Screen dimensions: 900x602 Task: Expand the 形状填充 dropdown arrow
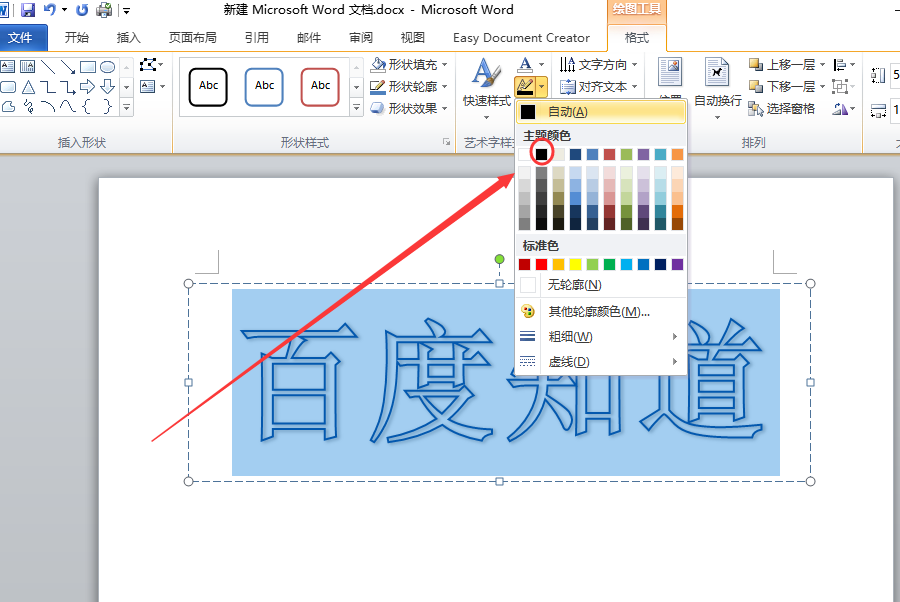pyautogui.click(x=445, y=65)
